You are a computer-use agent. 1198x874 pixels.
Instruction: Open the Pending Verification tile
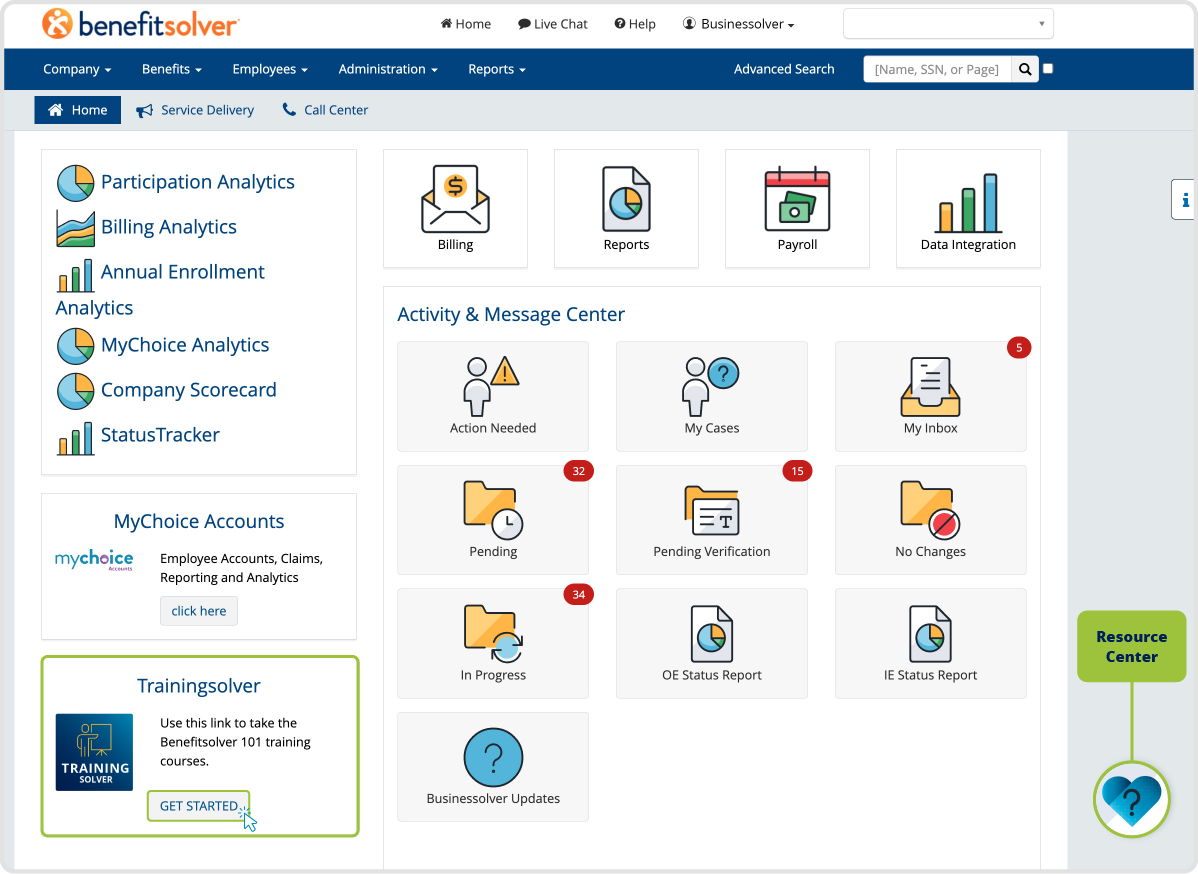click(x=712, y=520)
